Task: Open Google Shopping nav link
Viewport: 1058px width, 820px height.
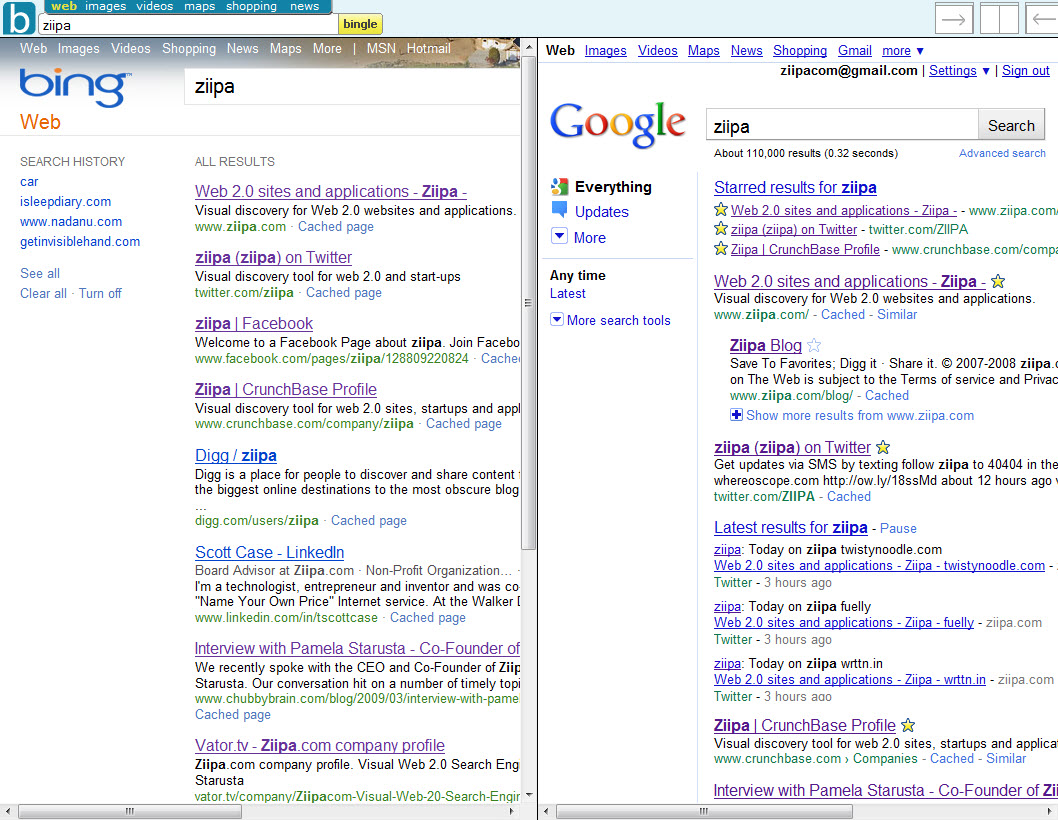Action: click(x=800, y=51)
